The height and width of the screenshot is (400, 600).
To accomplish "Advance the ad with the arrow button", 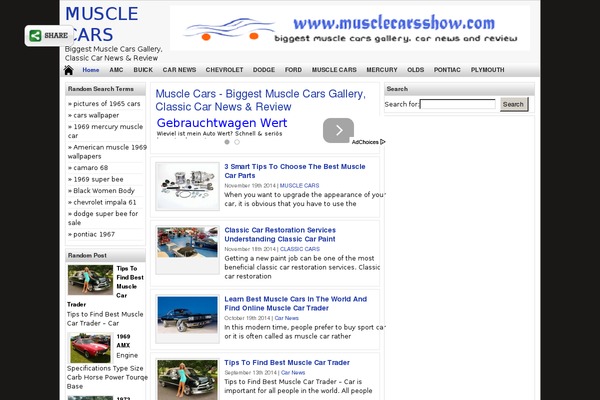I will (x=338, y=131).
